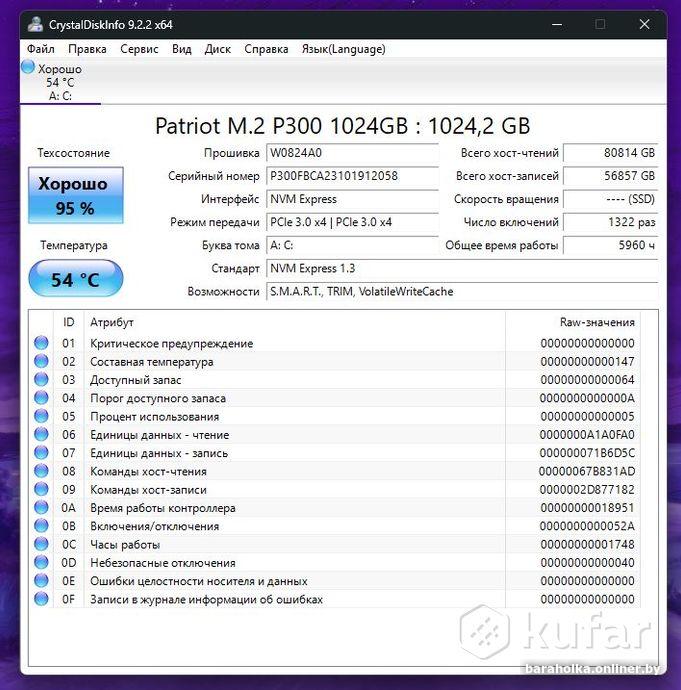The width and height of the screenshot is (681, 690).
Task: Click status orb for attribute 01
Action: pos(41,343)
